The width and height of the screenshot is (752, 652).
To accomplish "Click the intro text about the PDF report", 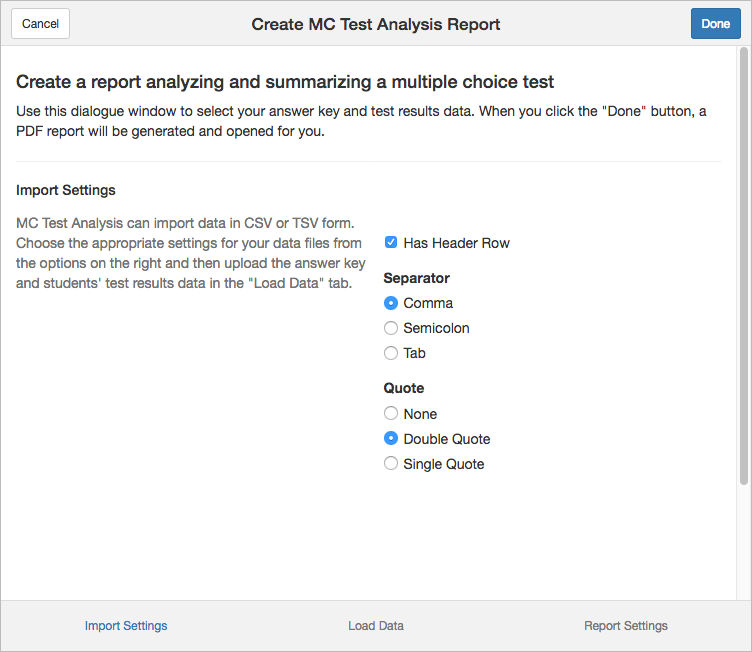I will pyautogui.click(x=361, y=121).
